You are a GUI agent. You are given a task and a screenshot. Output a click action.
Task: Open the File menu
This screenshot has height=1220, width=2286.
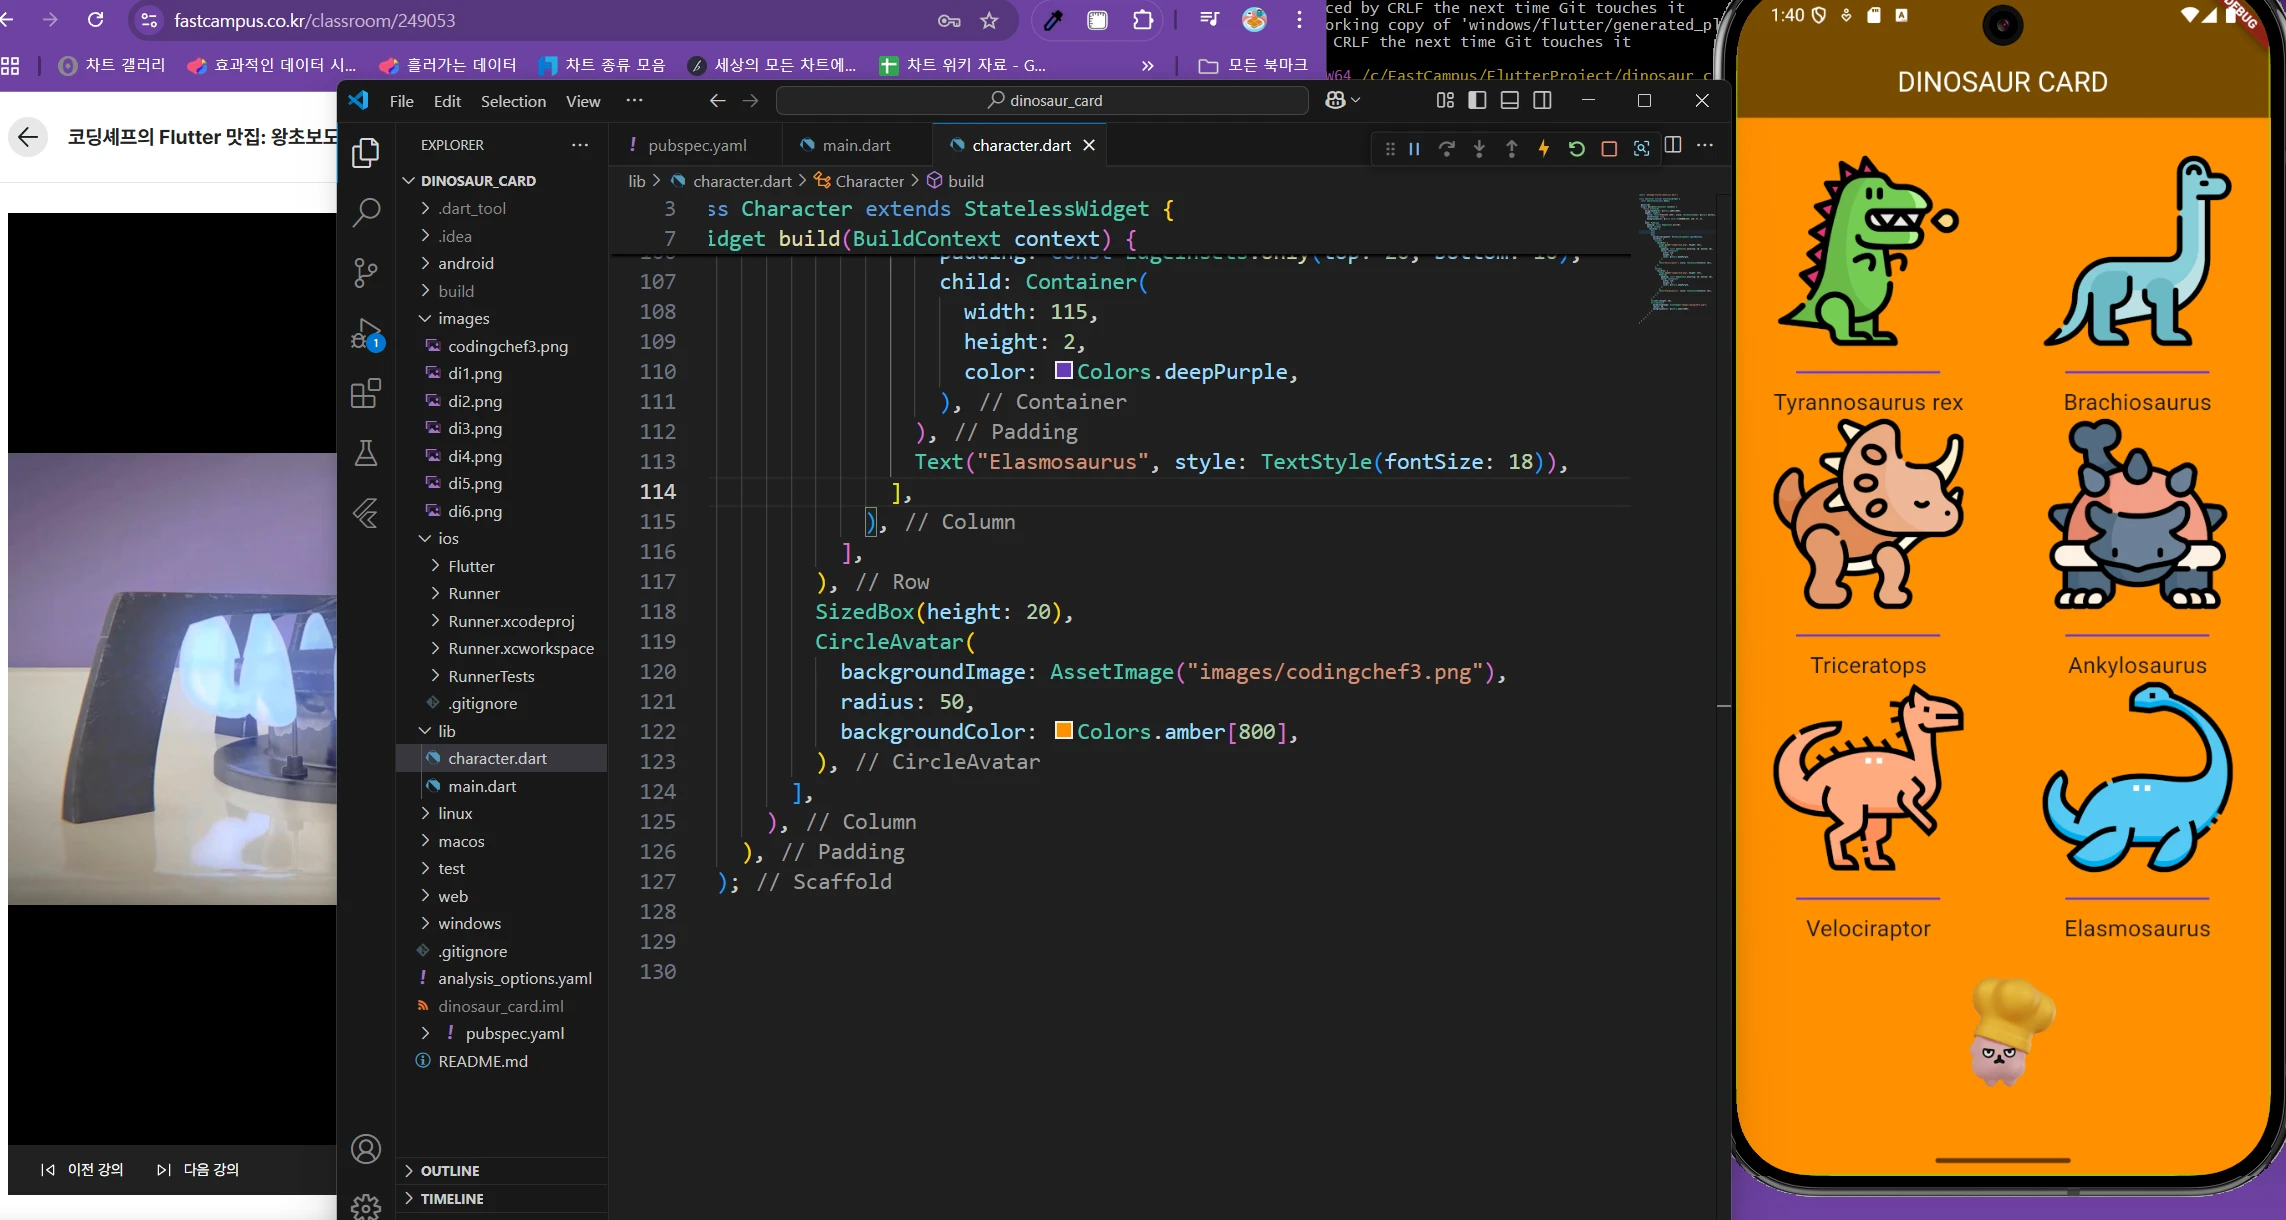click(x=401, y=101)
